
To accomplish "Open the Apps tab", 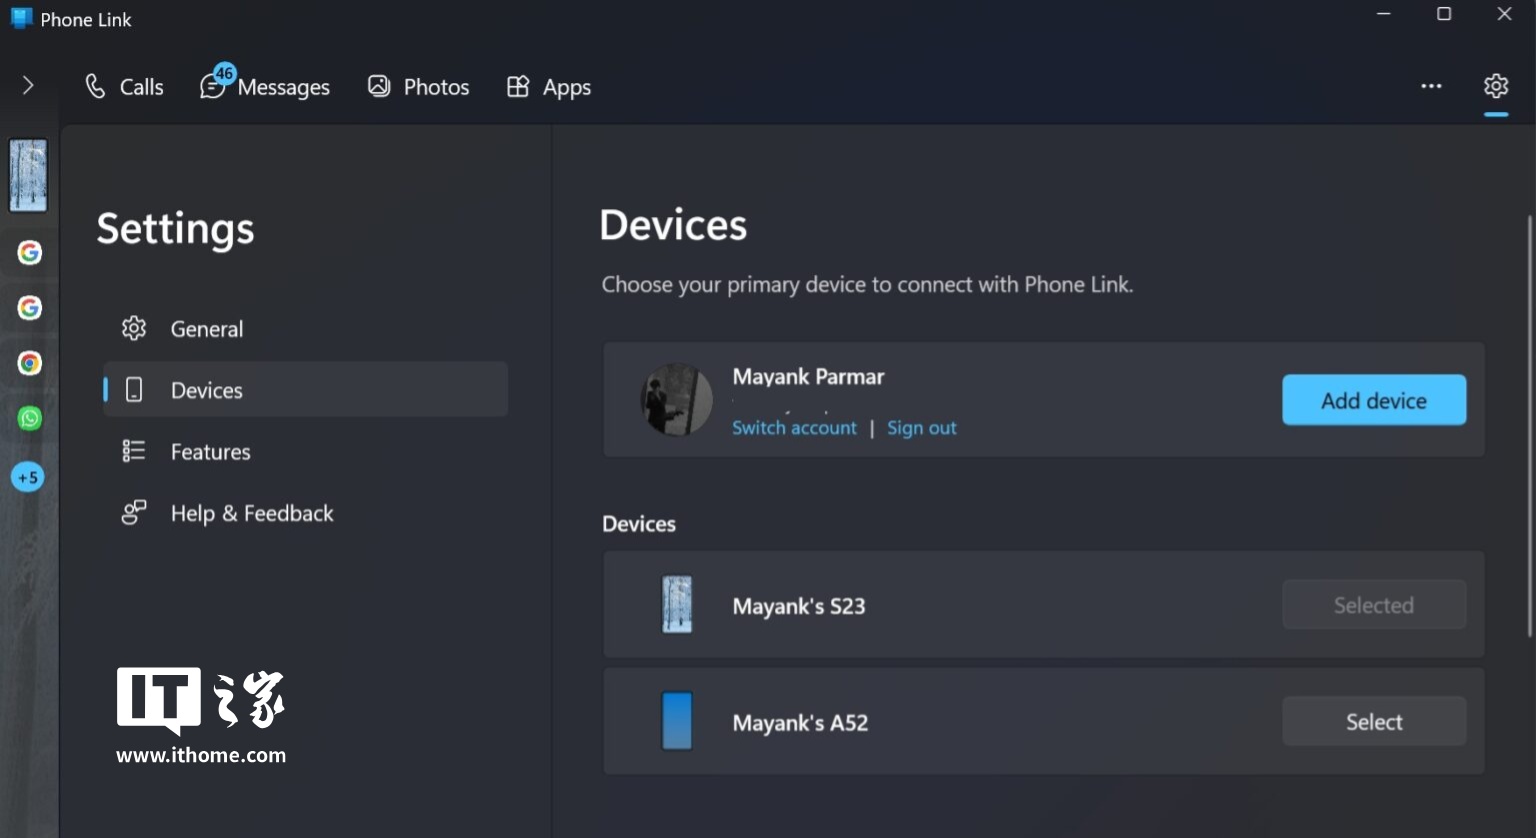I will click(x=549, y=87).
